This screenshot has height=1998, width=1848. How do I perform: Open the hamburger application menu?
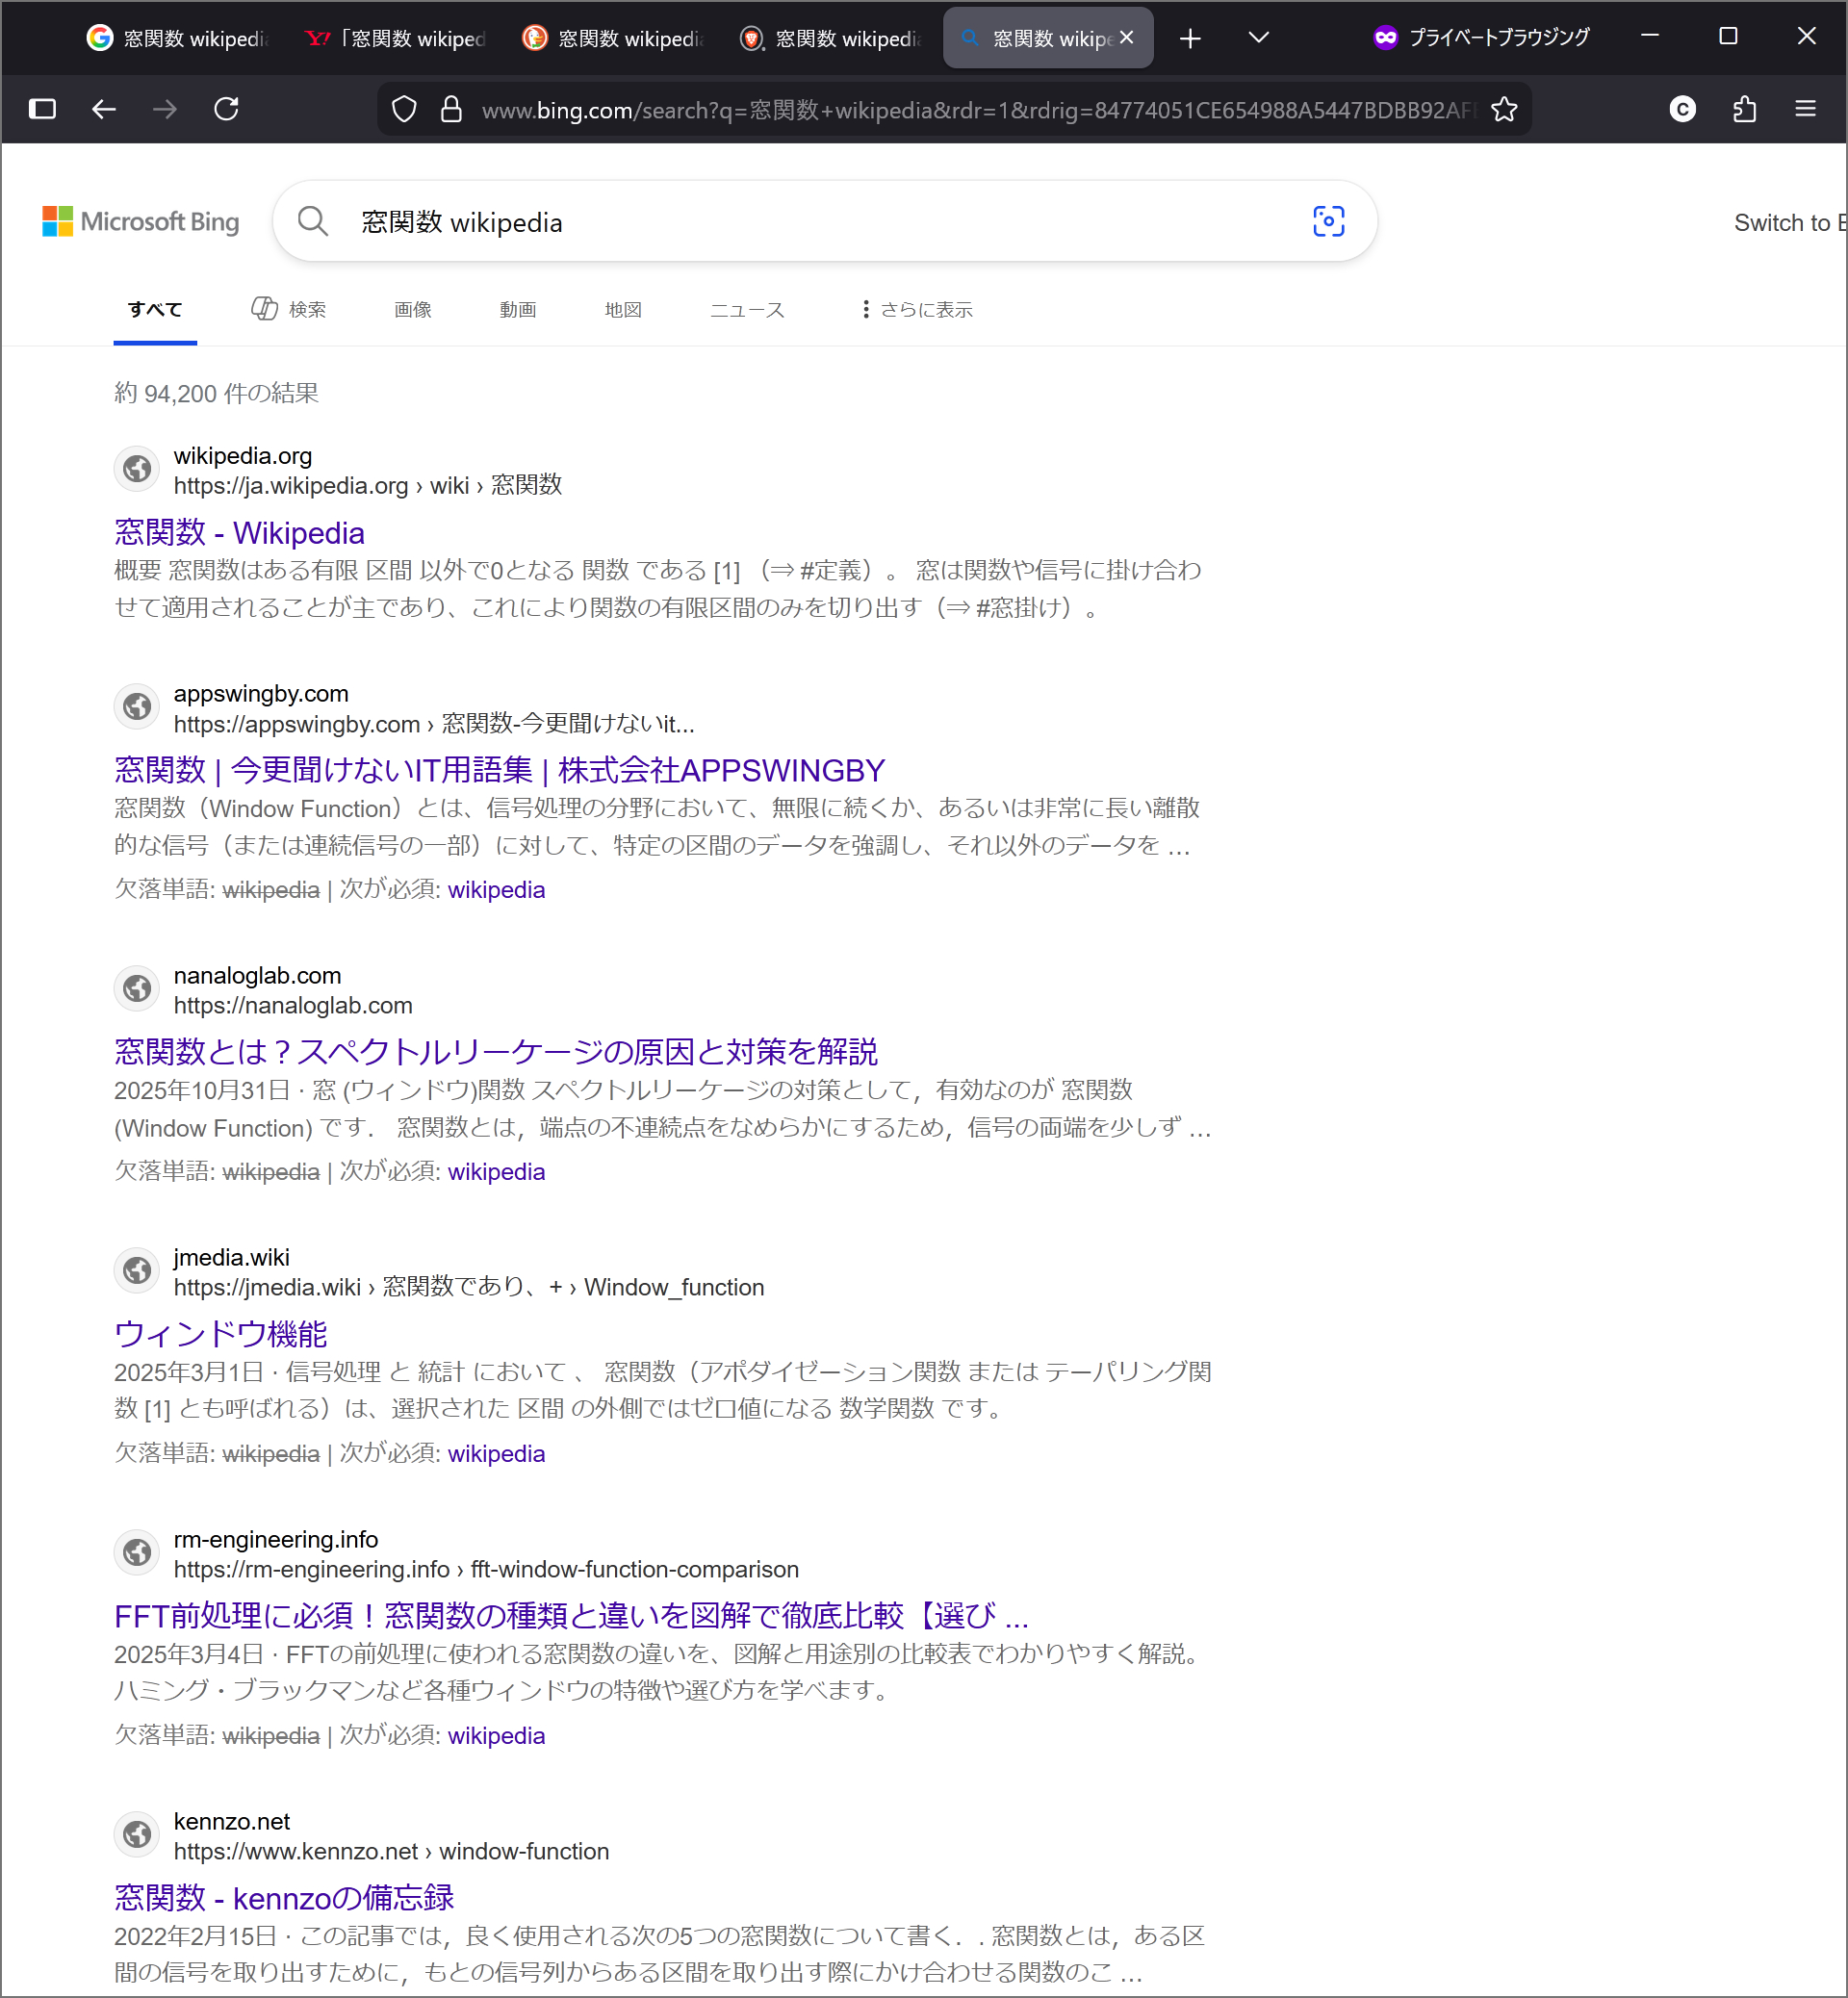pos(1805,108)
